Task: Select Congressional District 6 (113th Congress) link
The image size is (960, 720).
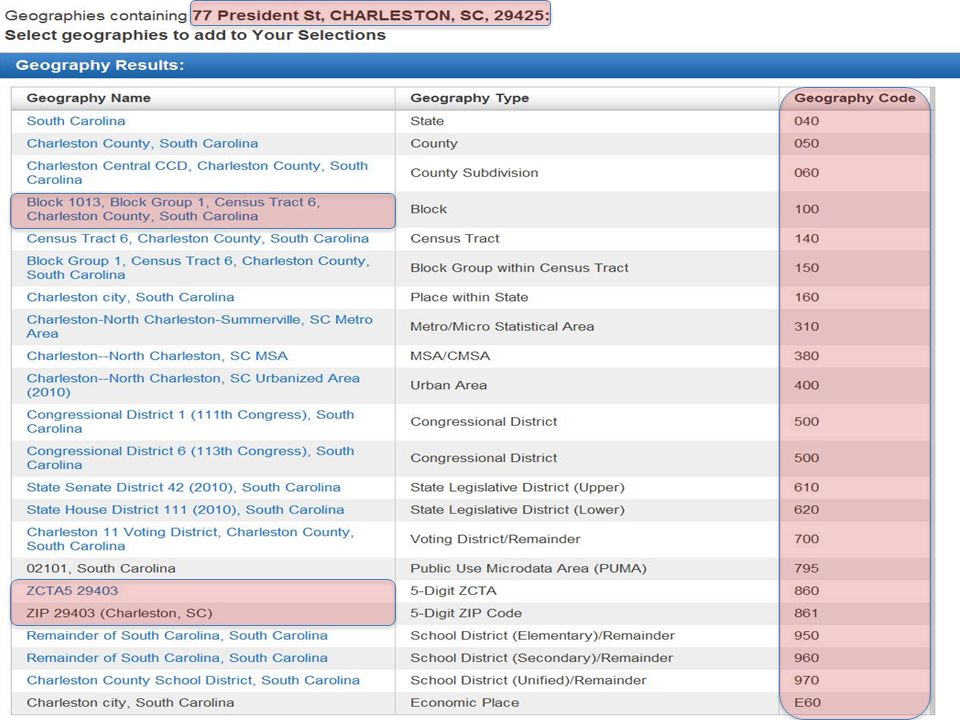Action: pyautogui.click(x=190, y=458)
